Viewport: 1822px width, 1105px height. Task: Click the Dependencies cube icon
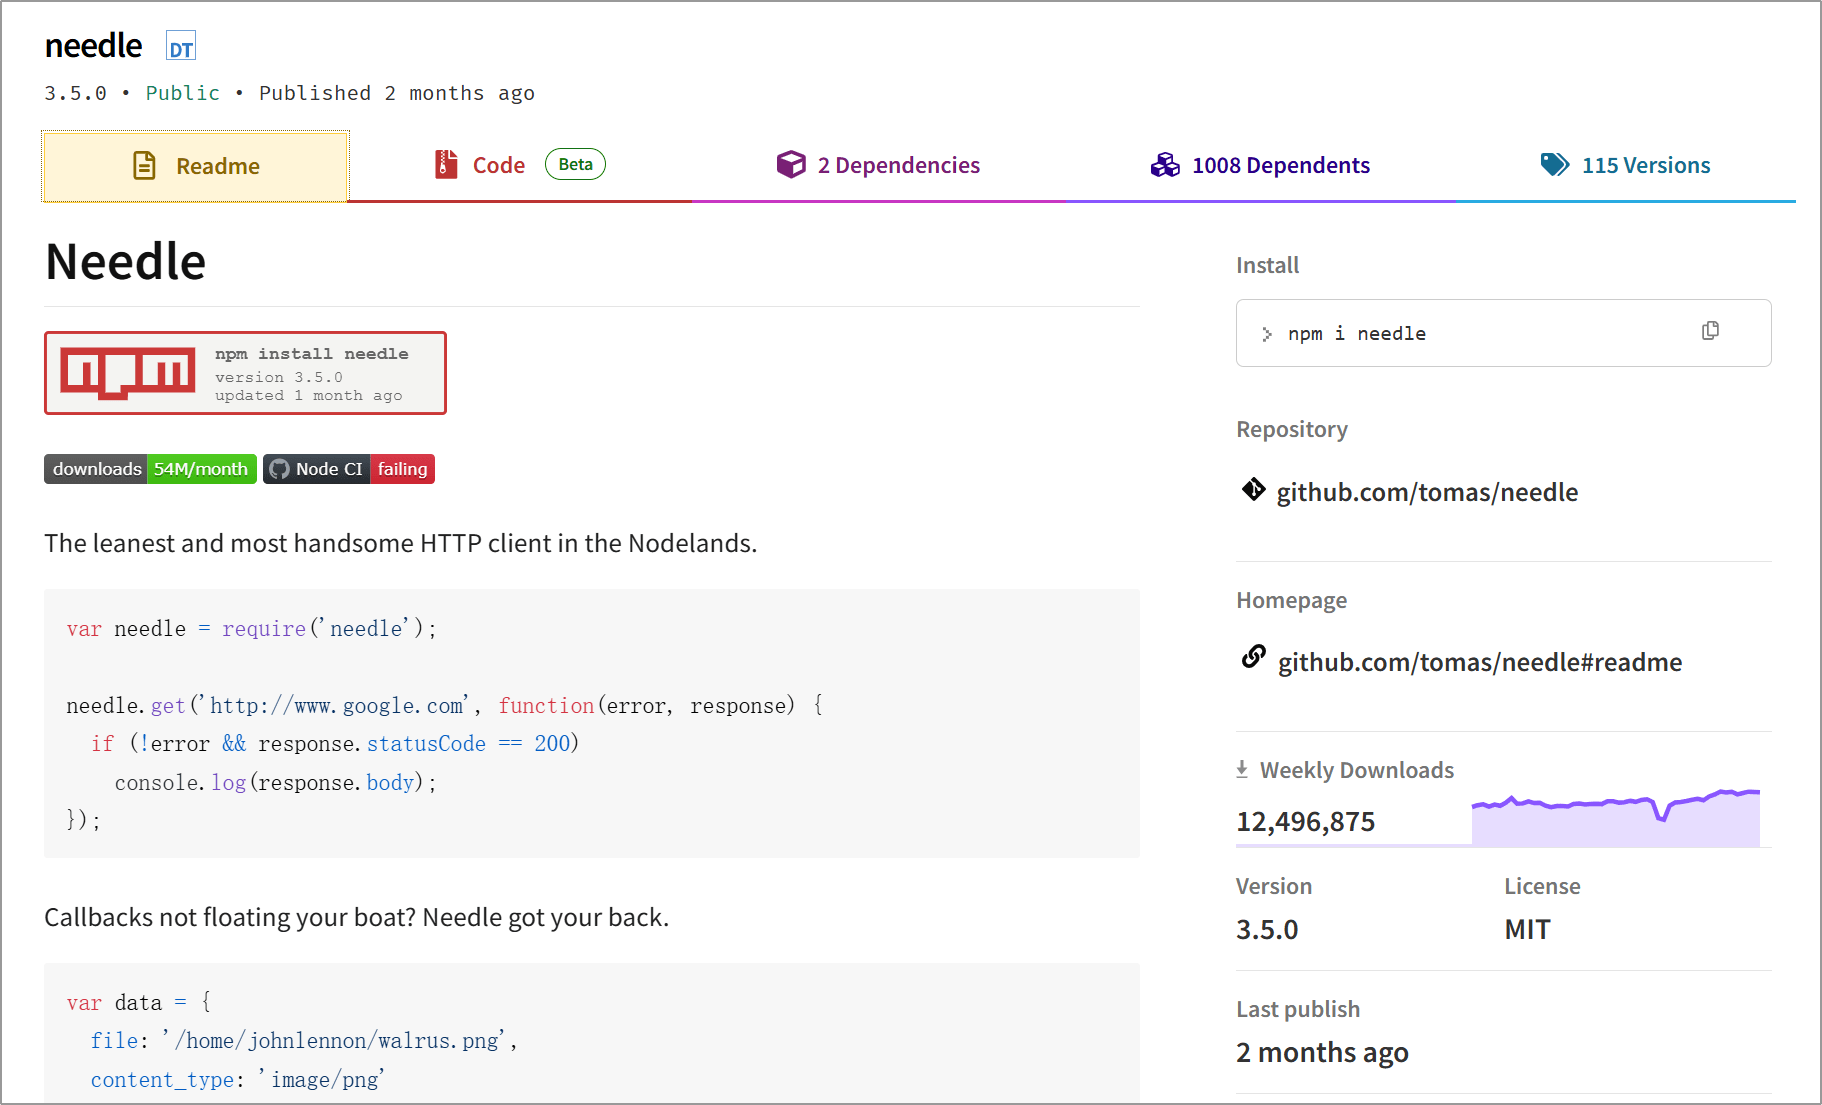pos(791,165)
